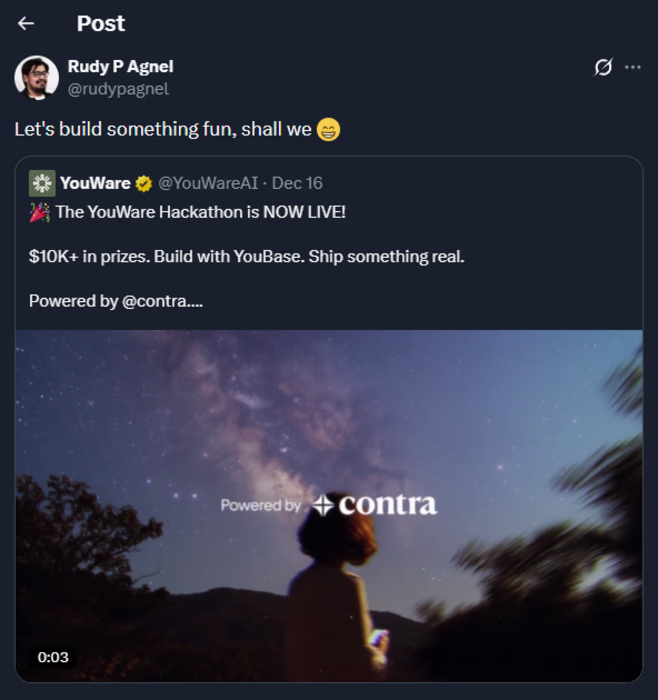The width and height of the screenshot is (658, 700).
Task: Click the Dec 16 timestamp
Action: [297, 183]
